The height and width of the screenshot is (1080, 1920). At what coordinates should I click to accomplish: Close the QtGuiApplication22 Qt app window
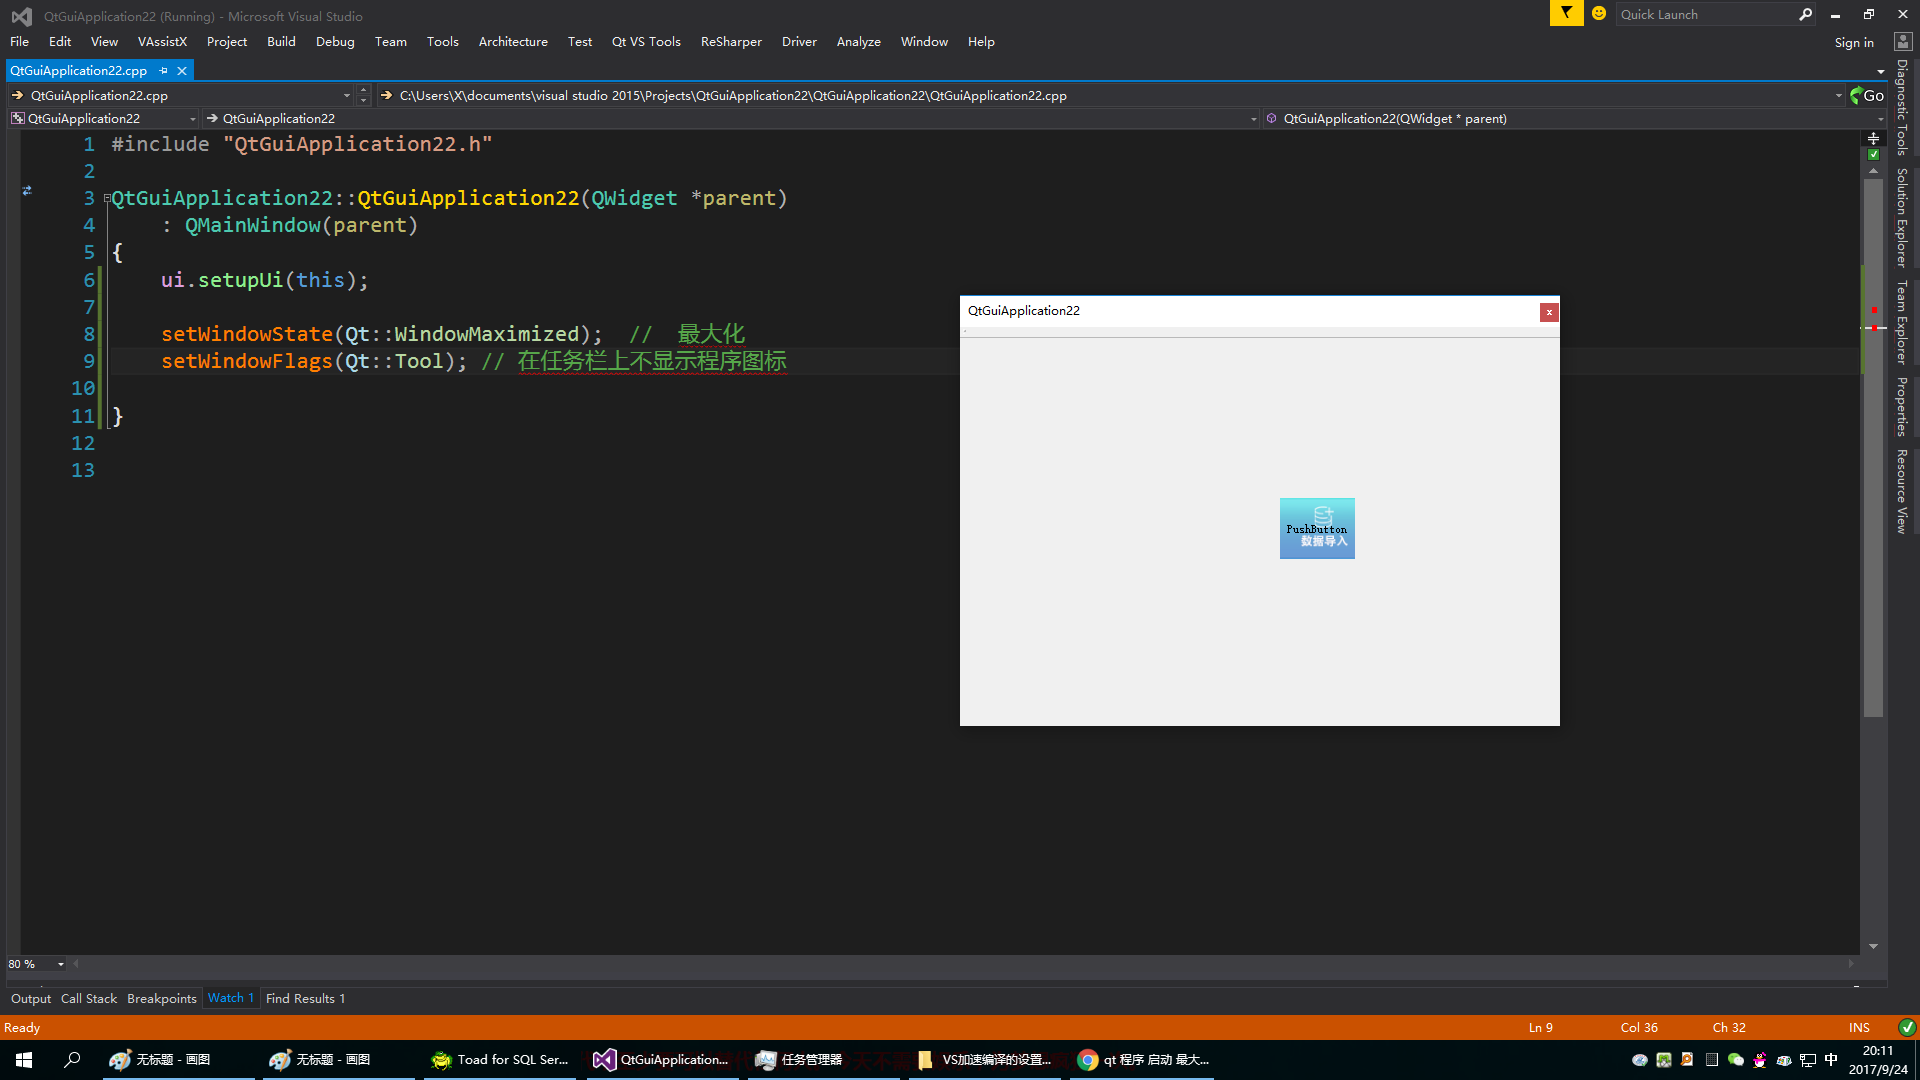[1549, 312]
